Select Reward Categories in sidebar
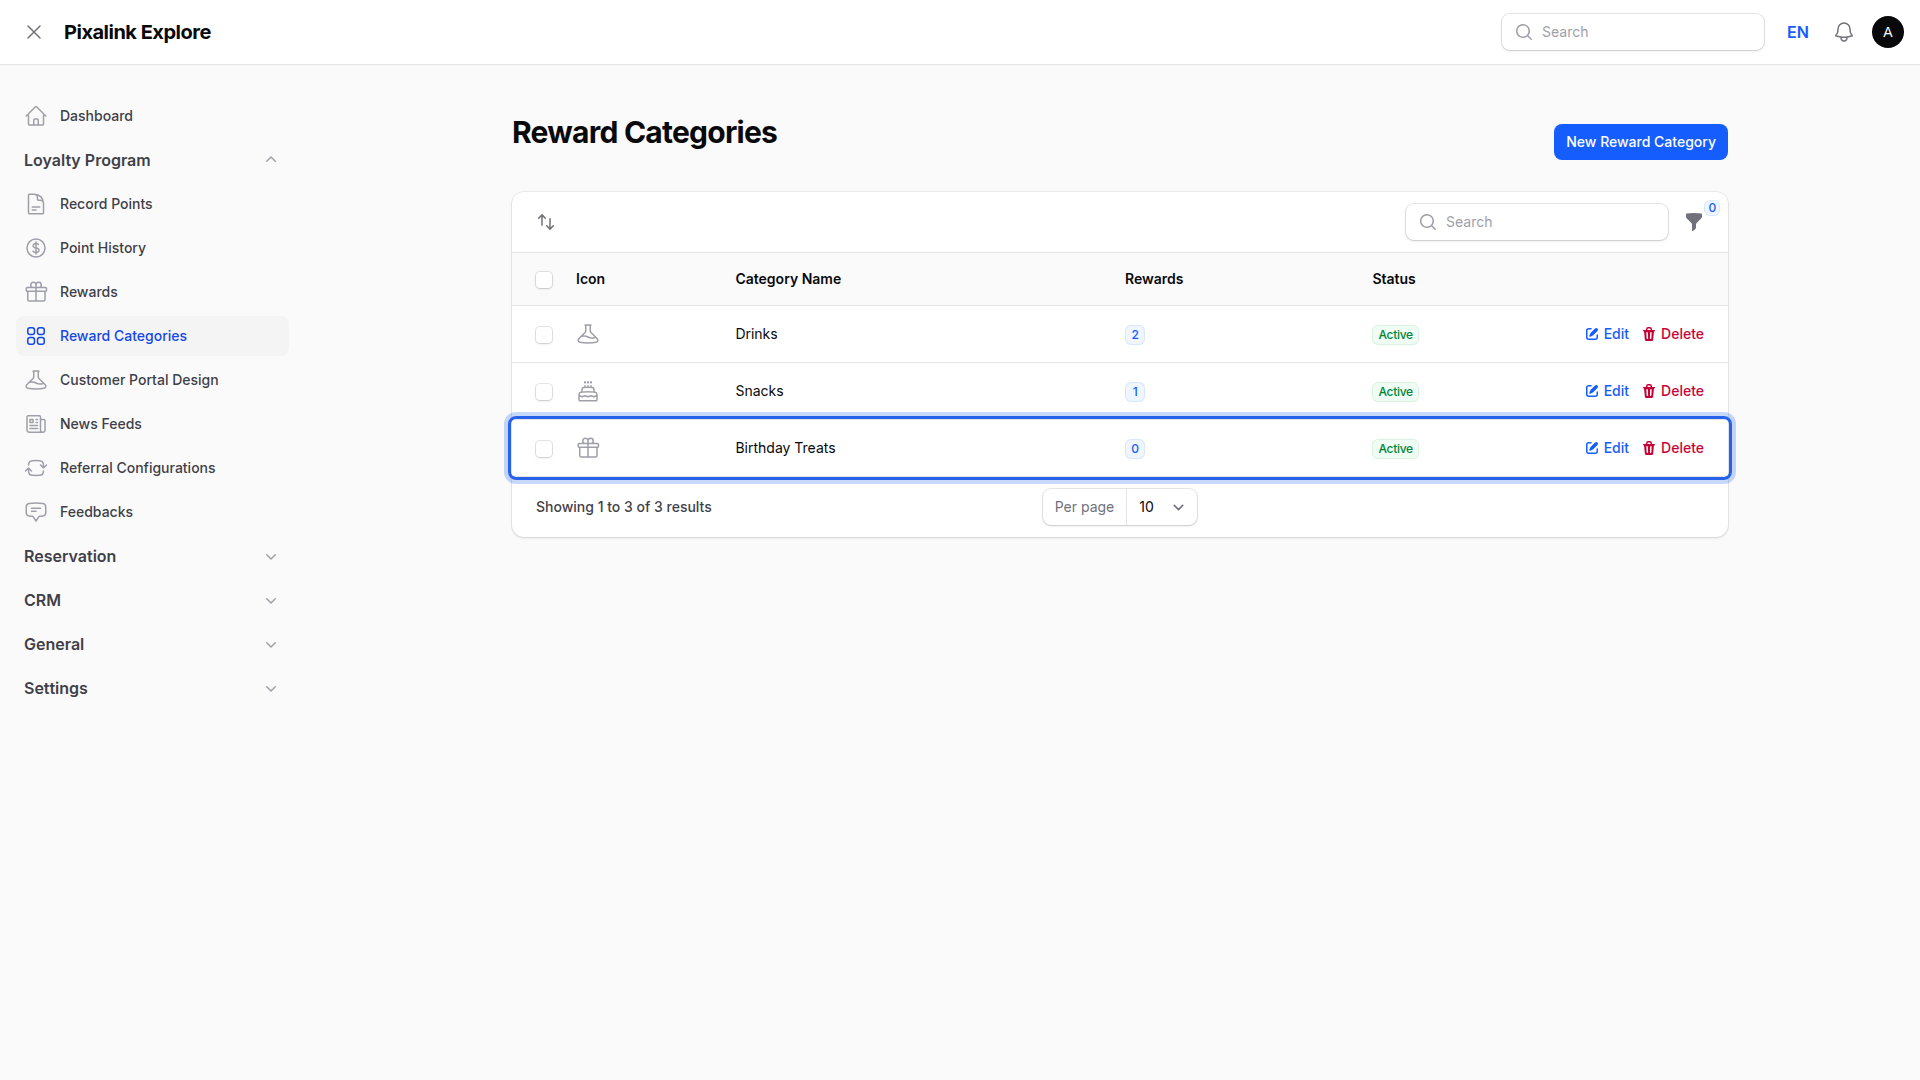 [152, 336]
